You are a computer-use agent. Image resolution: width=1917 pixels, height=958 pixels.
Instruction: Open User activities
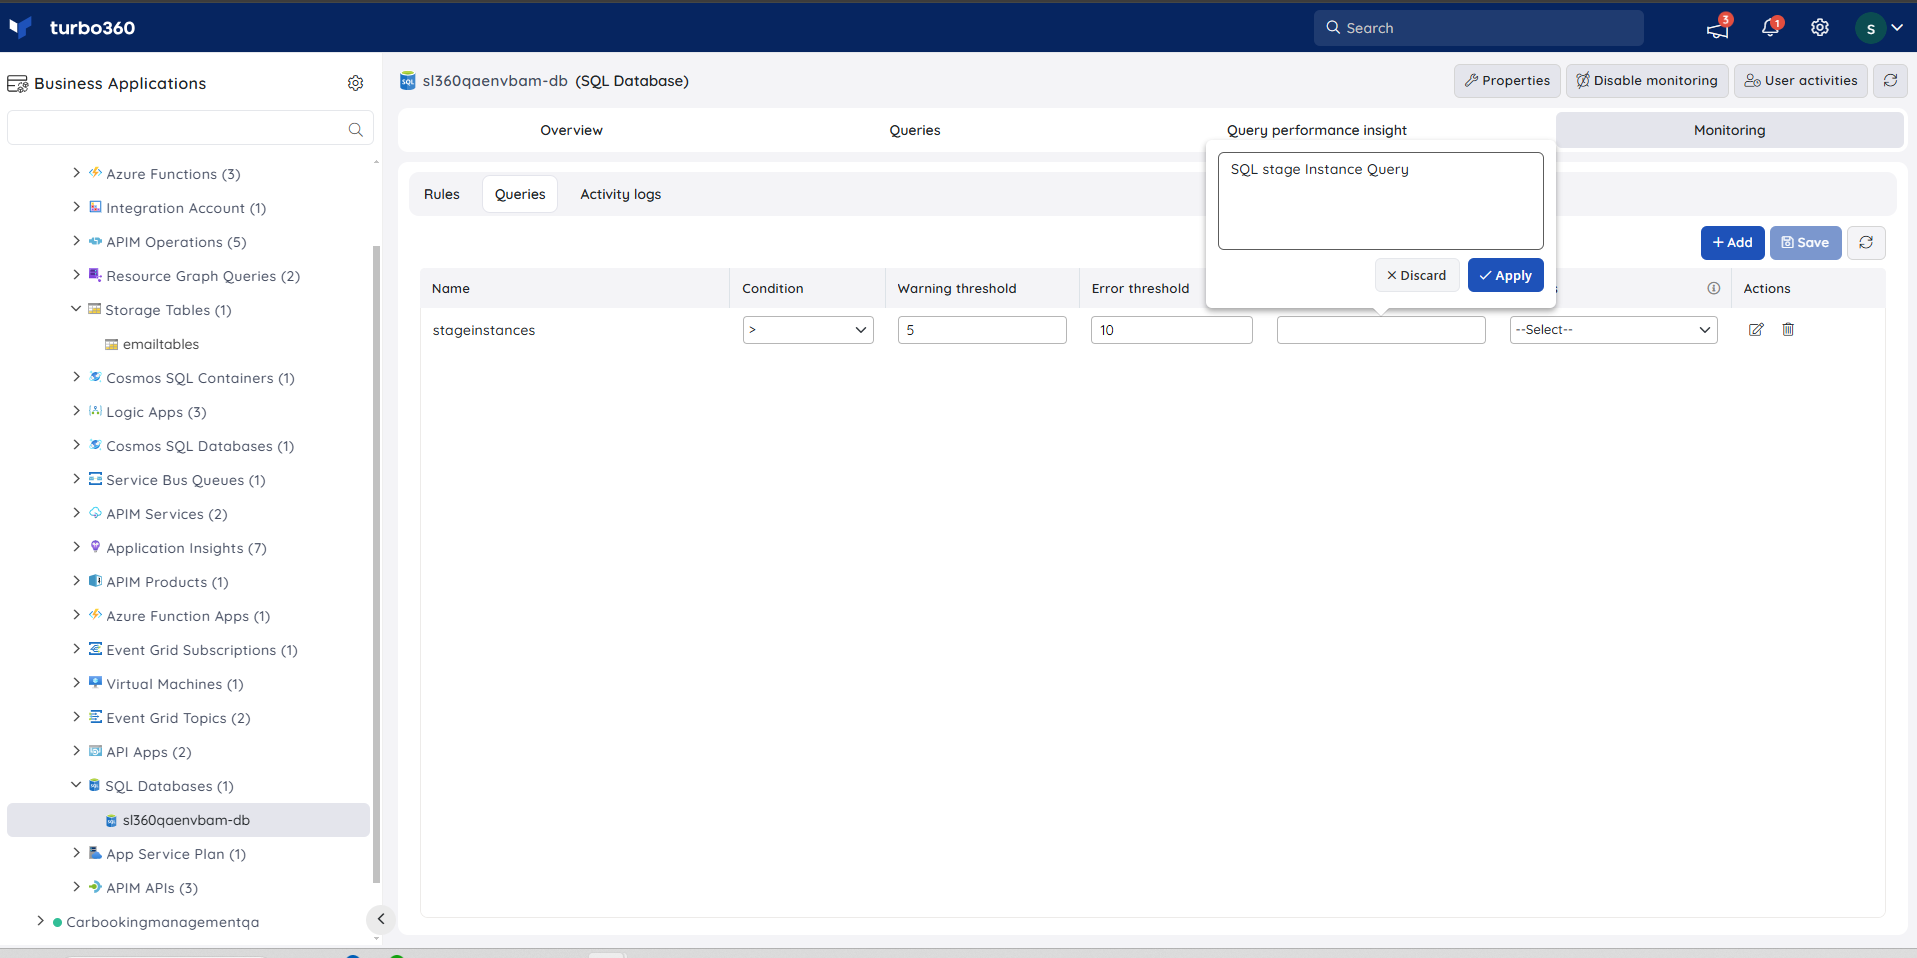tap(1801, 81)
